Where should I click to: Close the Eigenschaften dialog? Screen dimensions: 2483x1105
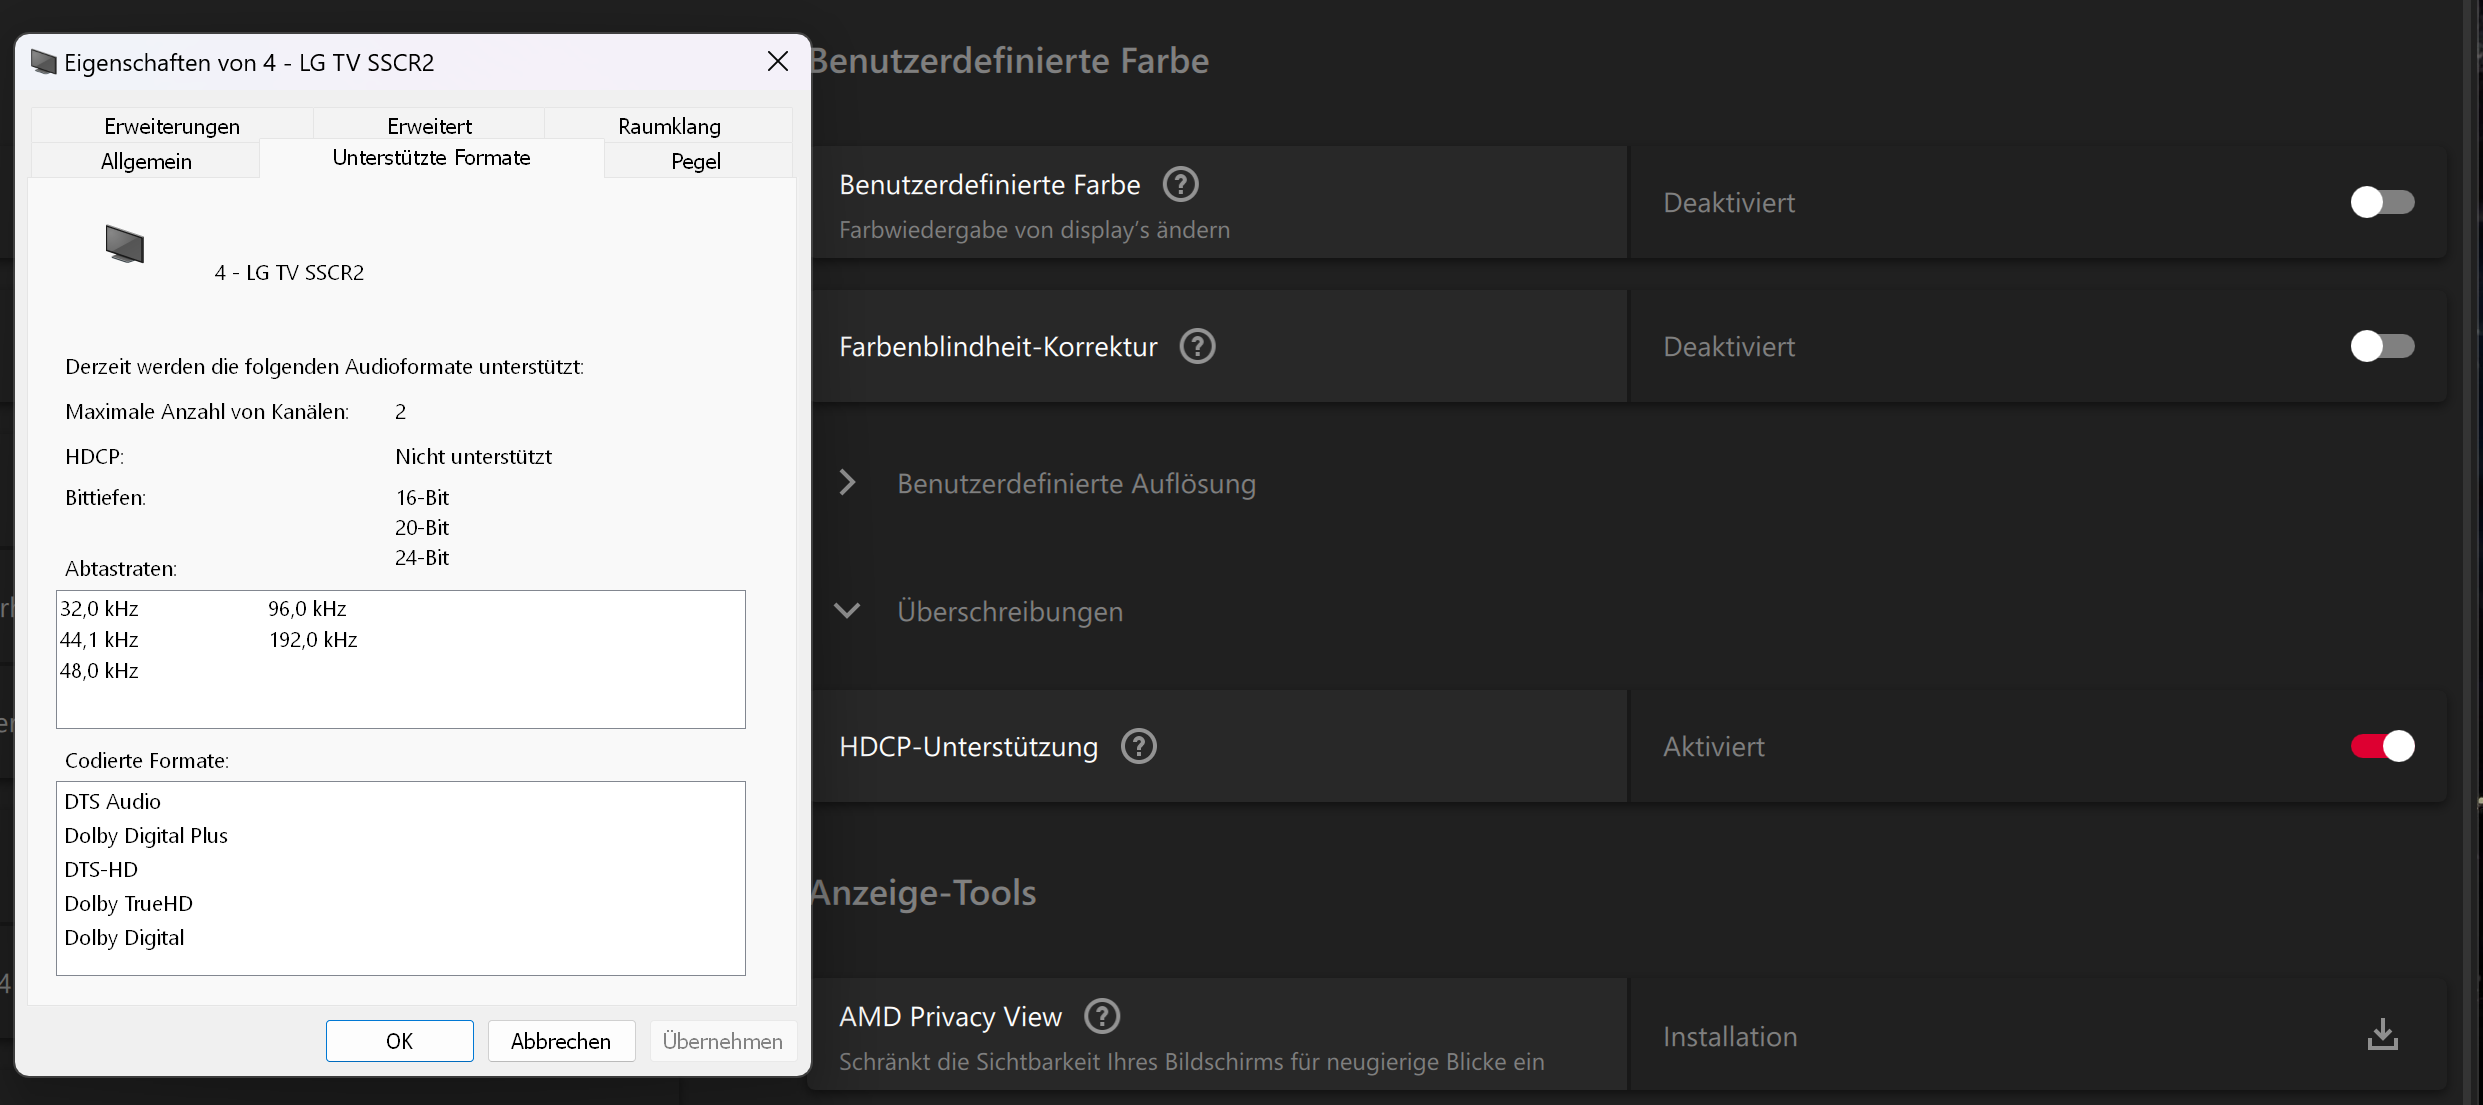[778, 61]
